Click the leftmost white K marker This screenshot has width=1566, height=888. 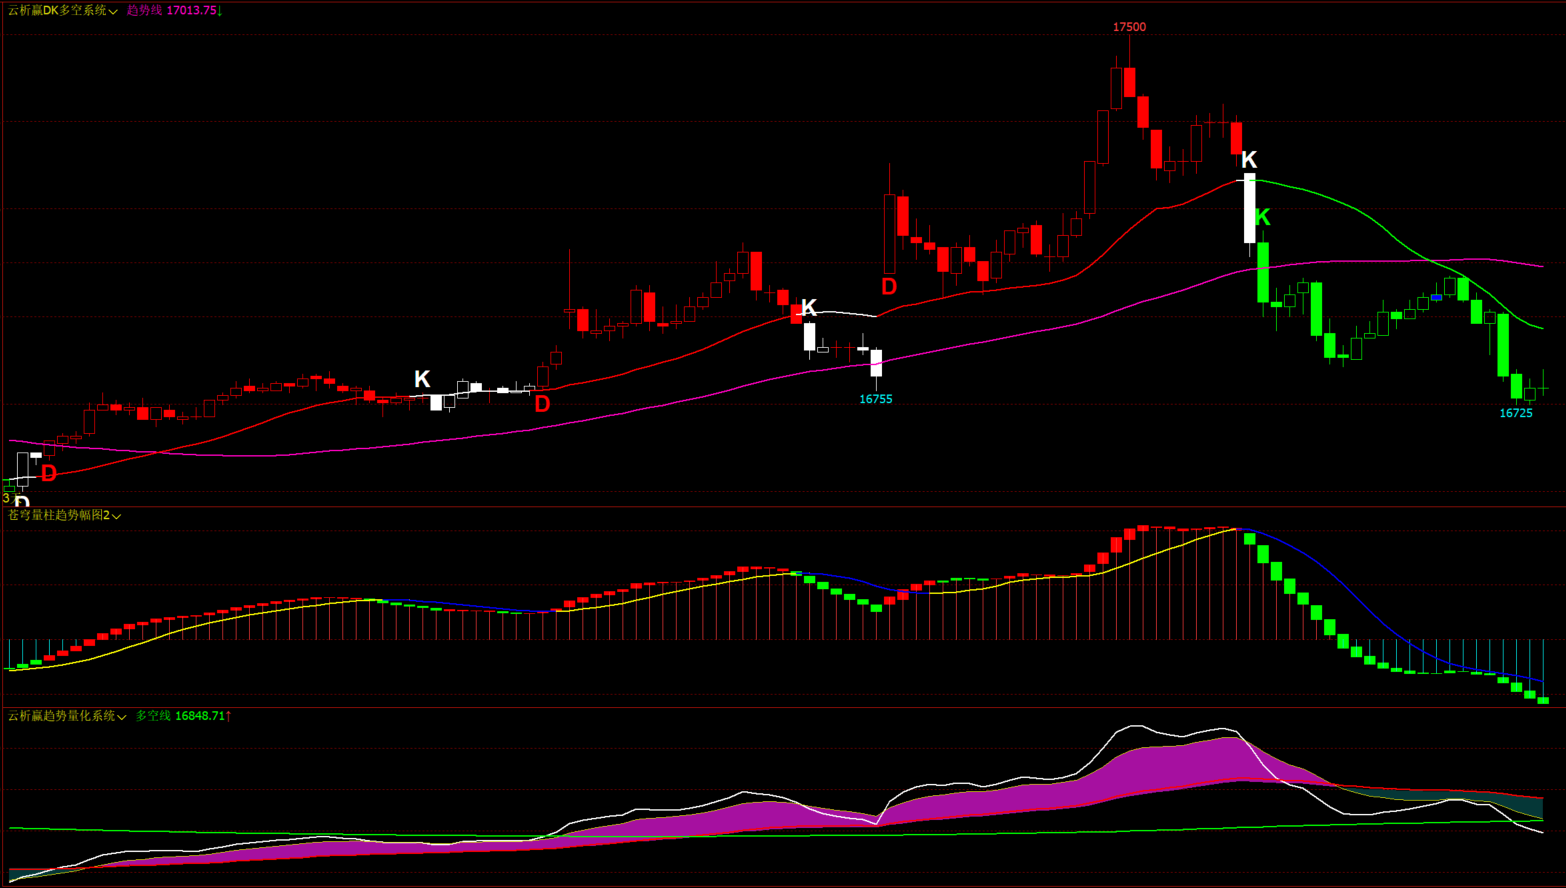pyautogui.click(x=422, y=379)
